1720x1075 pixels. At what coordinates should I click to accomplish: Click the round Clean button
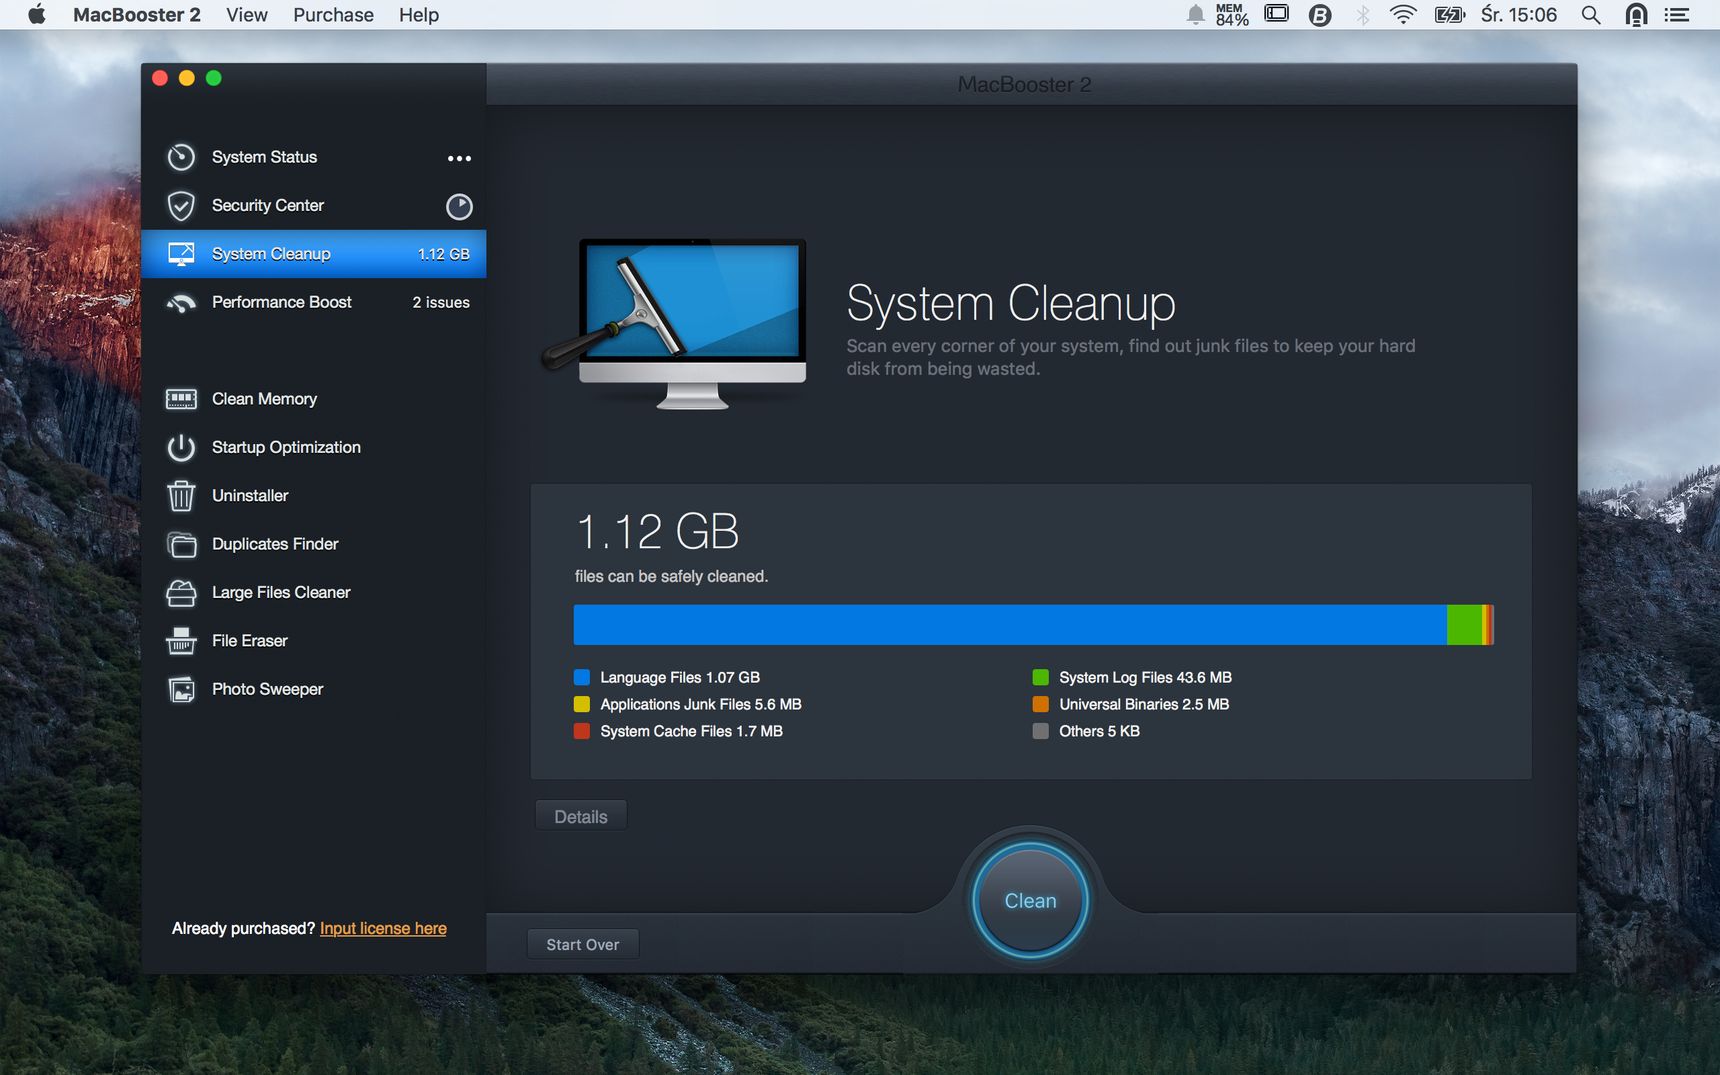click(x=1030, y=901)
